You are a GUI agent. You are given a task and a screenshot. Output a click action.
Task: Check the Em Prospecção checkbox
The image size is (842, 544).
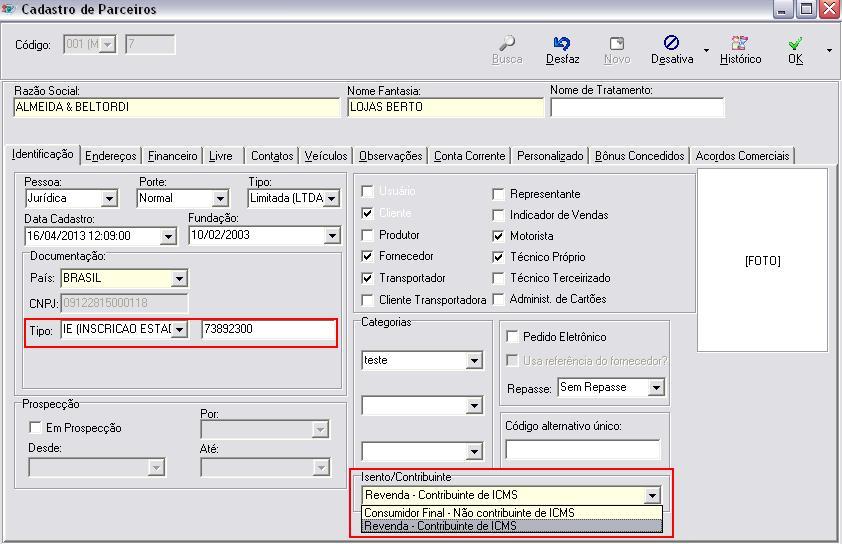pyautogui.click(x=36, y=428)
